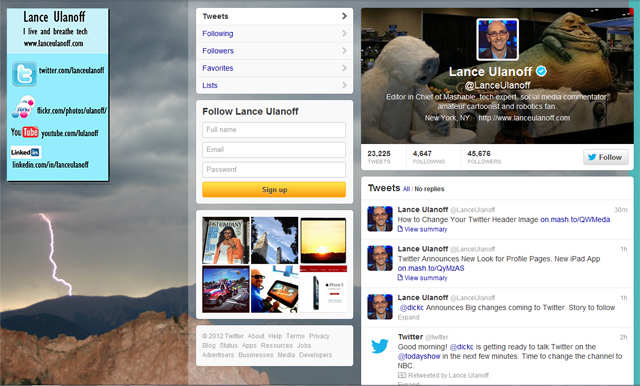Click the Help footer link
This screenshot has height=386, width=640.
click(275, 336)
